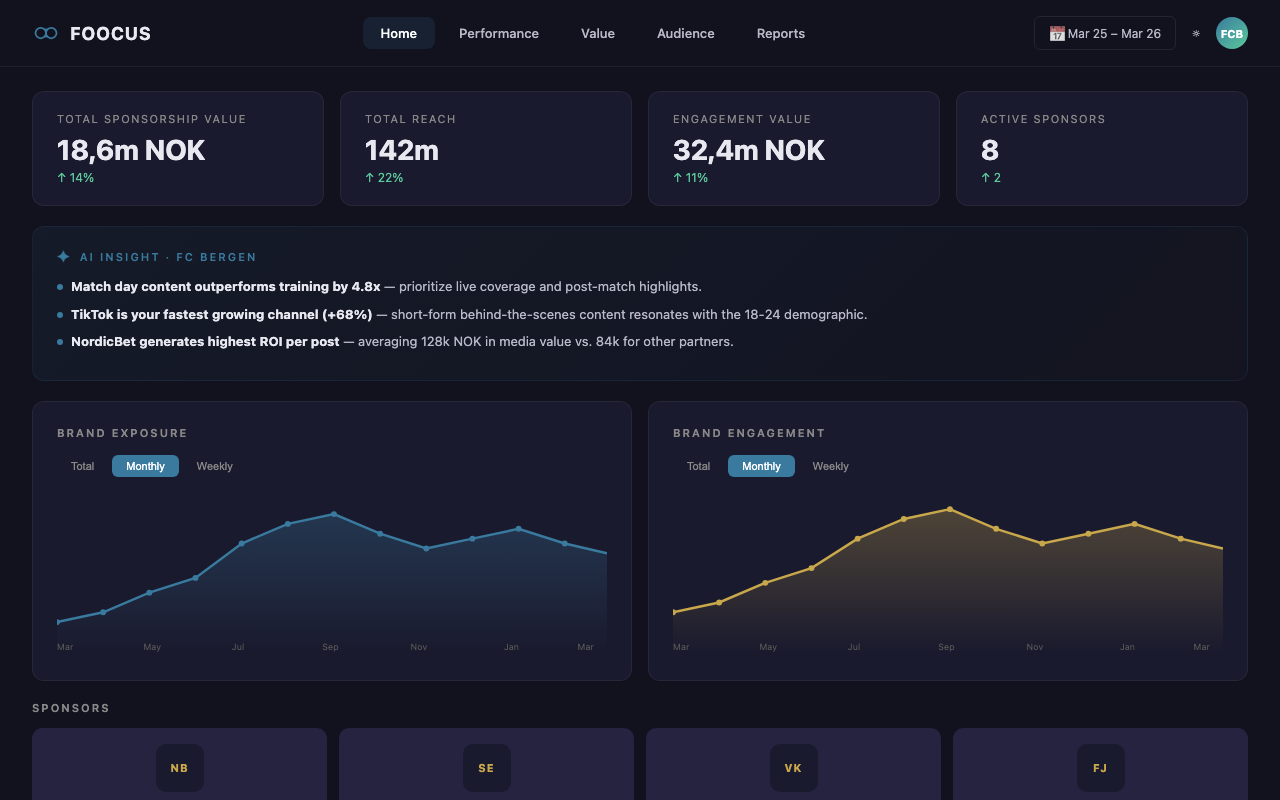Switch Brand Engagement chart to Weekly
Viewport: 1280px width, 800px height.
(830, 466)
